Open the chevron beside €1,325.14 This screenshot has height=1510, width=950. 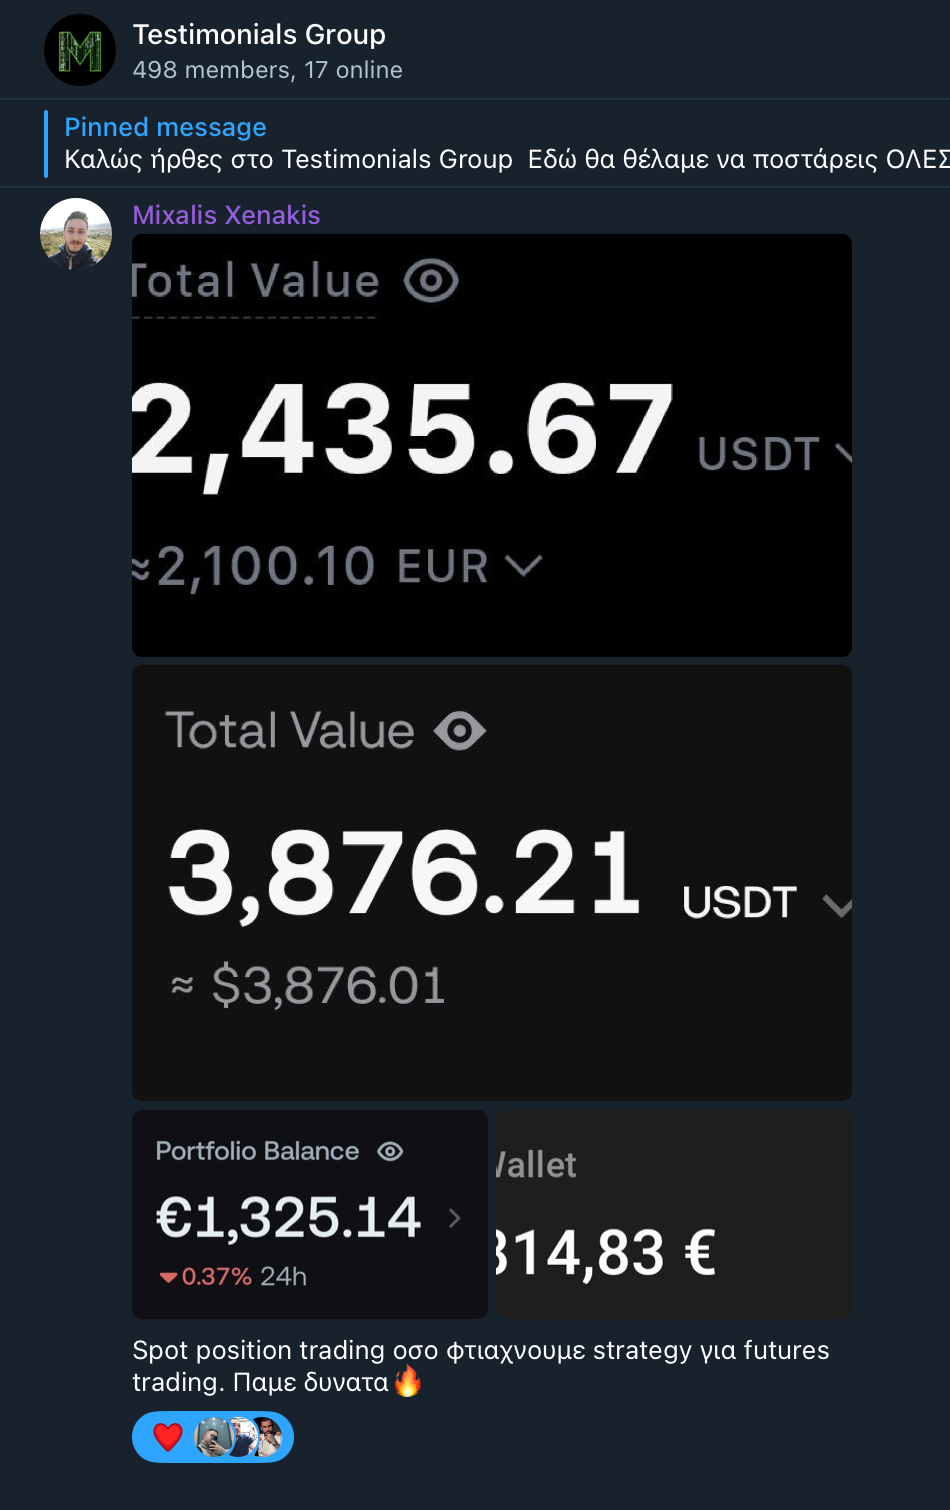pyautogui.click(x=455, y=1218)
